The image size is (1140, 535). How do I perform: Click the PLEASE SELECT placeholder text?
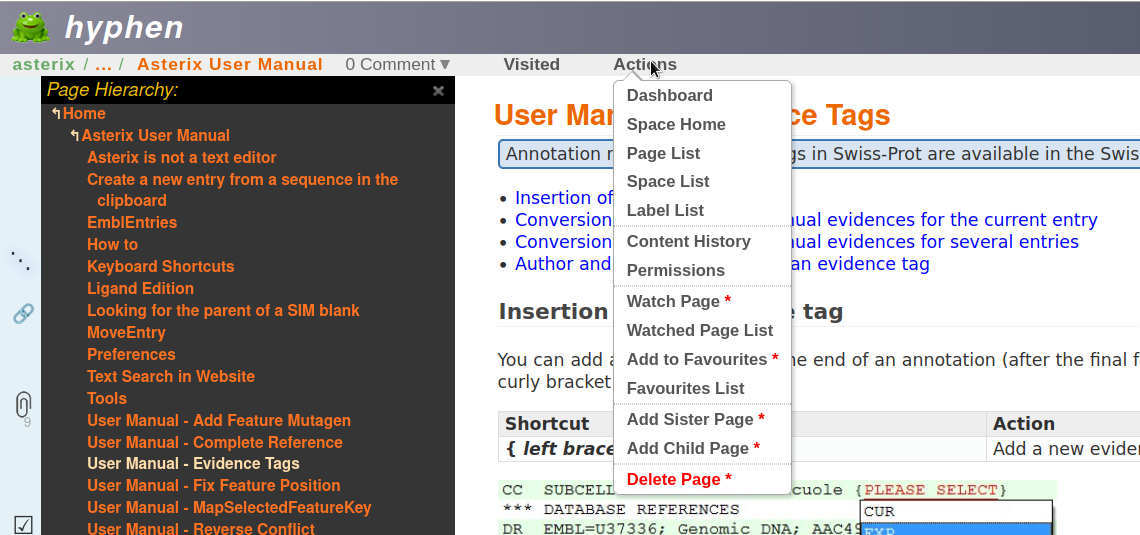tap(931, 490)
